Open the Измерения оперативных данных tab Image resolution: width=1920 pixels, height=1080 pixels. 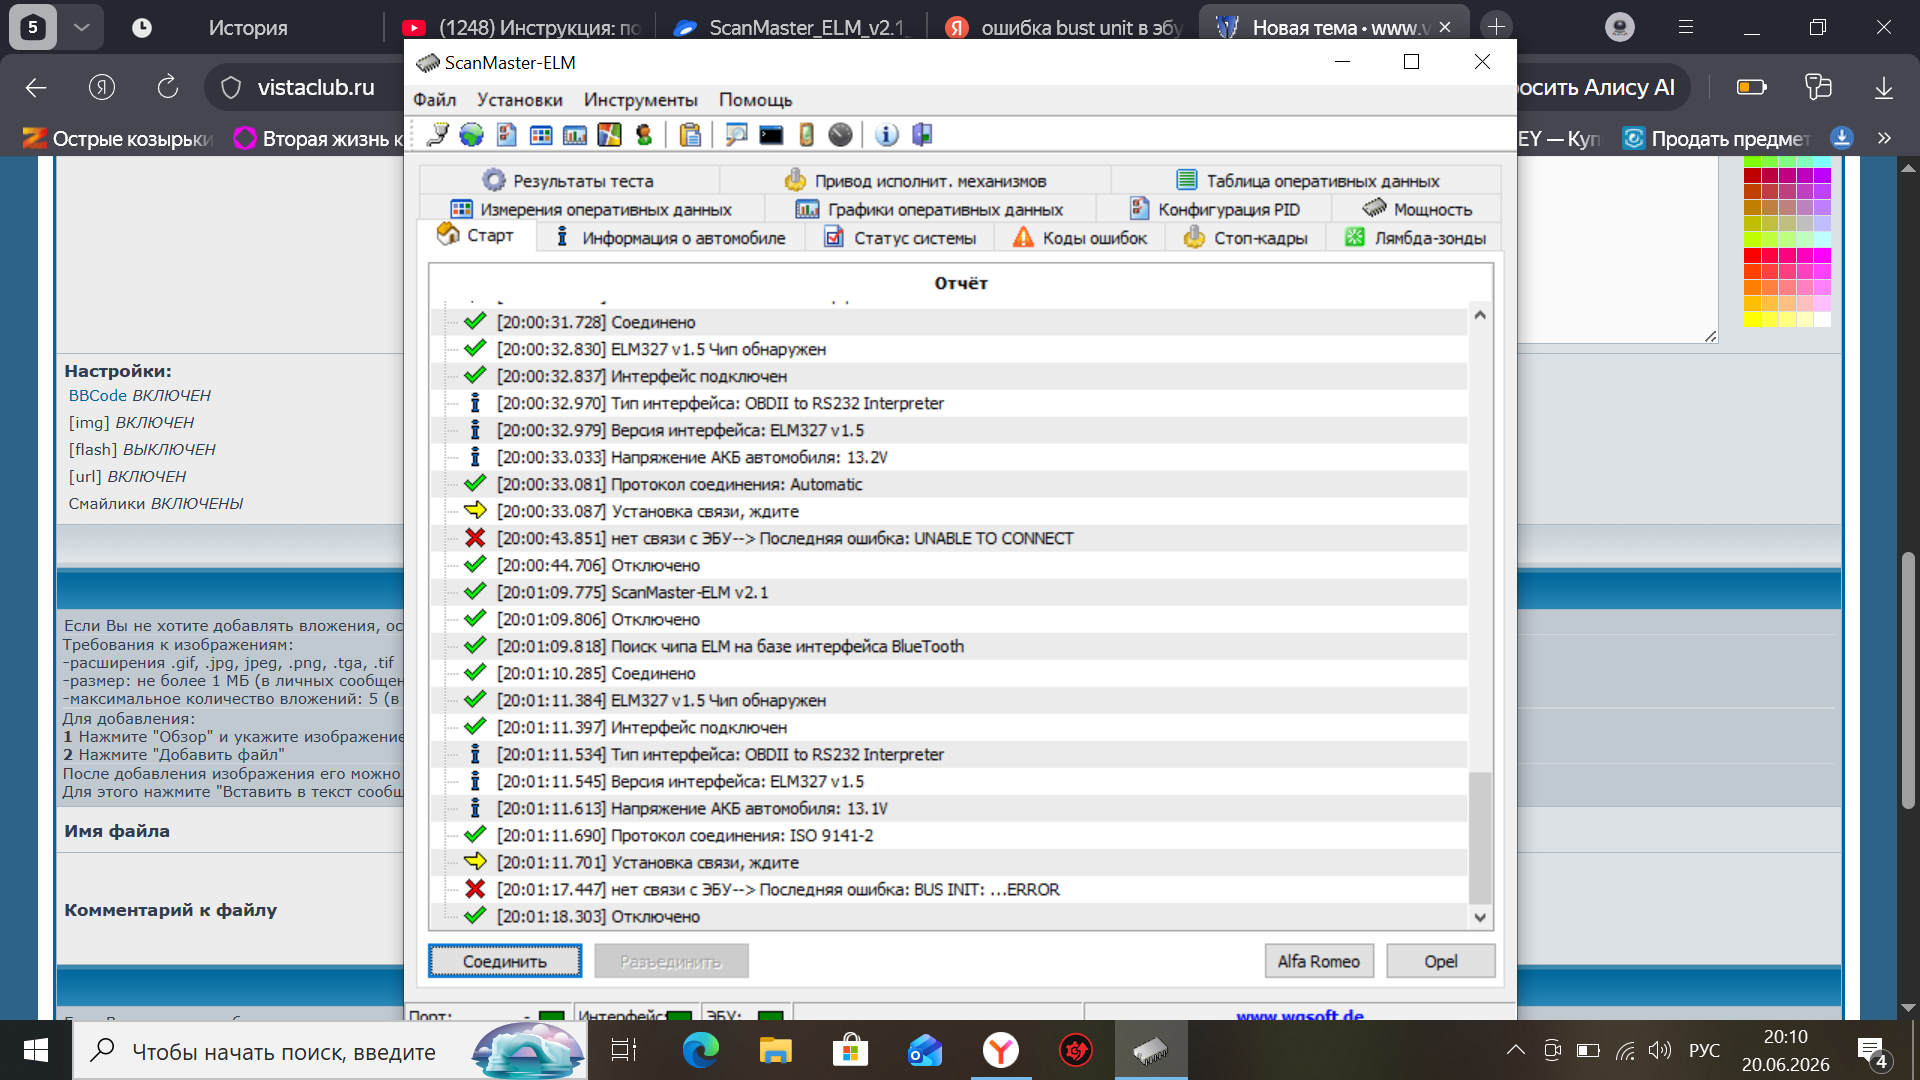pyautogui.click(x=592, y=209)
